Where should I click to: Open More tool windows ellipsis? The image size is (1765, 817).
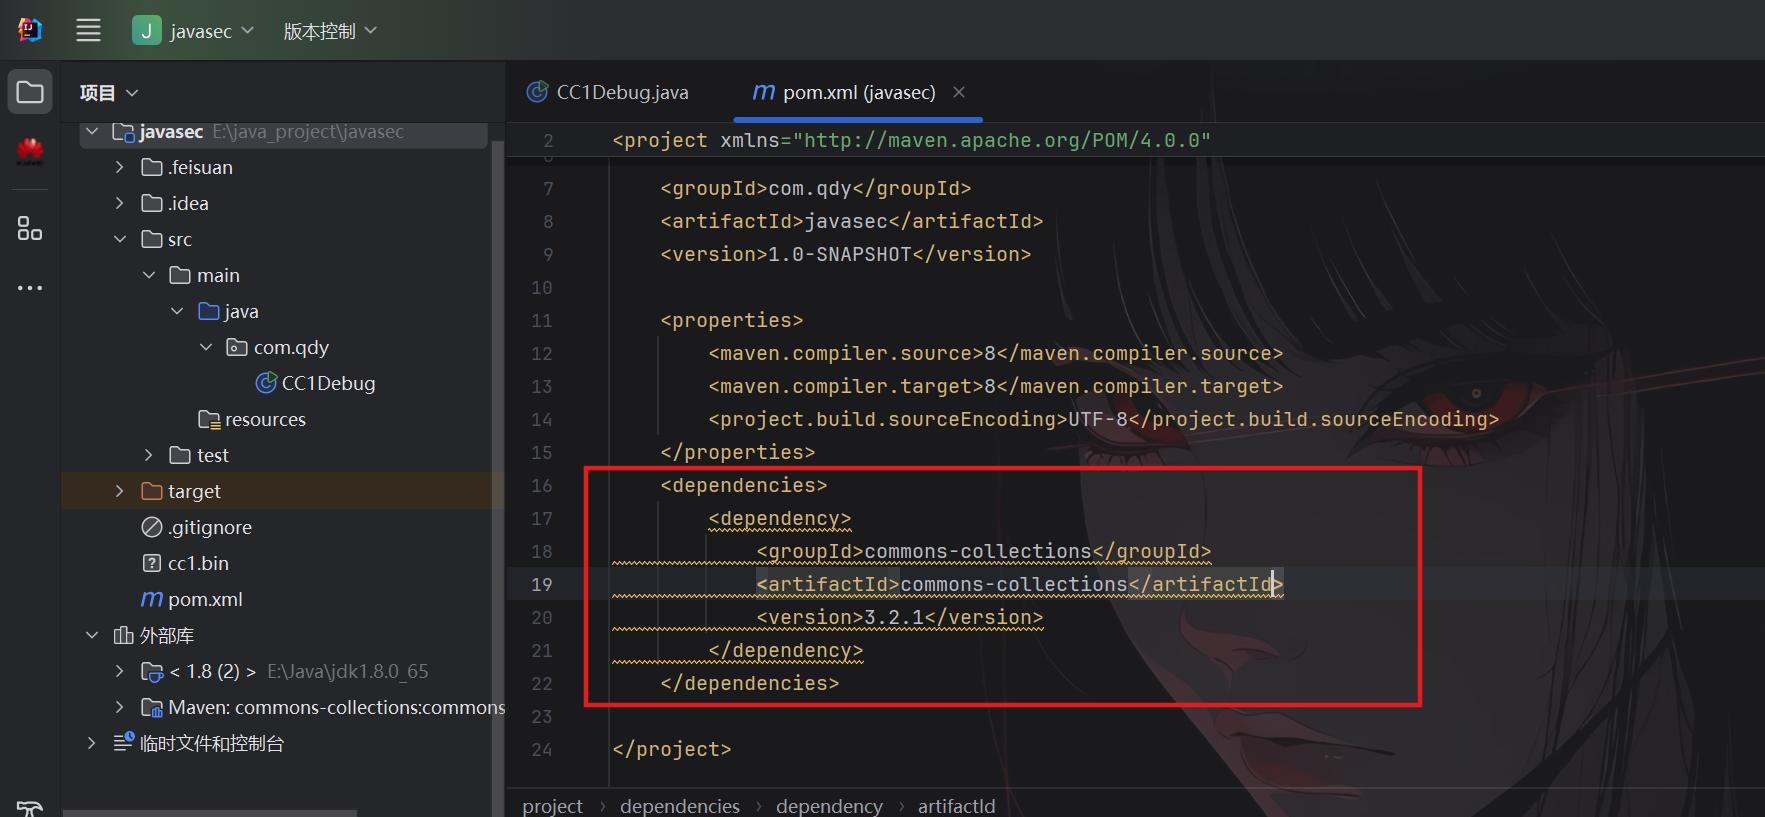click(x=30, y=288)
